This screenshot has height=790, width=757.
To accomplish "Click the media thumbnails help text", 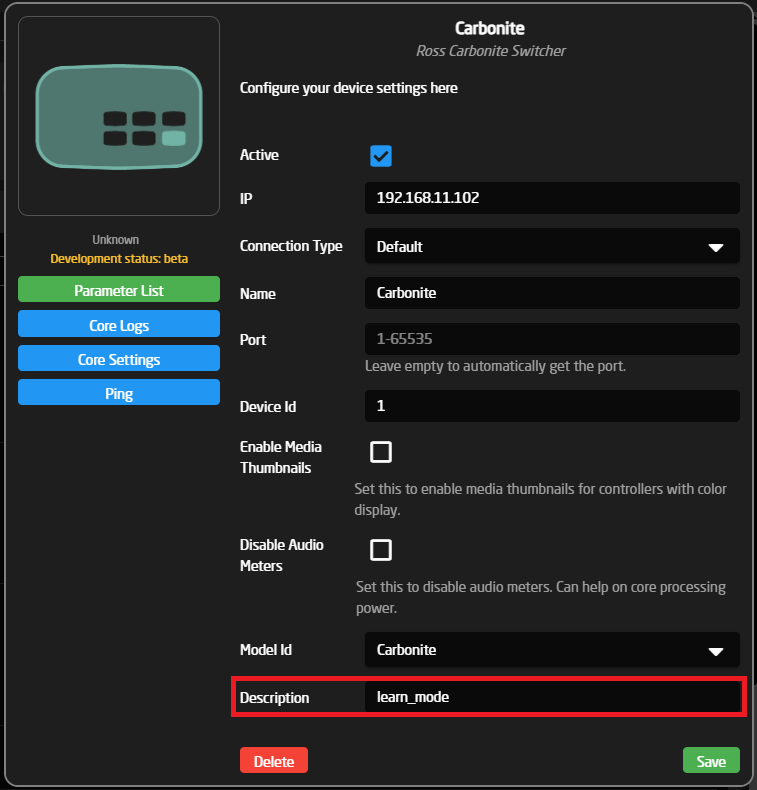I will tap(540, 499).
